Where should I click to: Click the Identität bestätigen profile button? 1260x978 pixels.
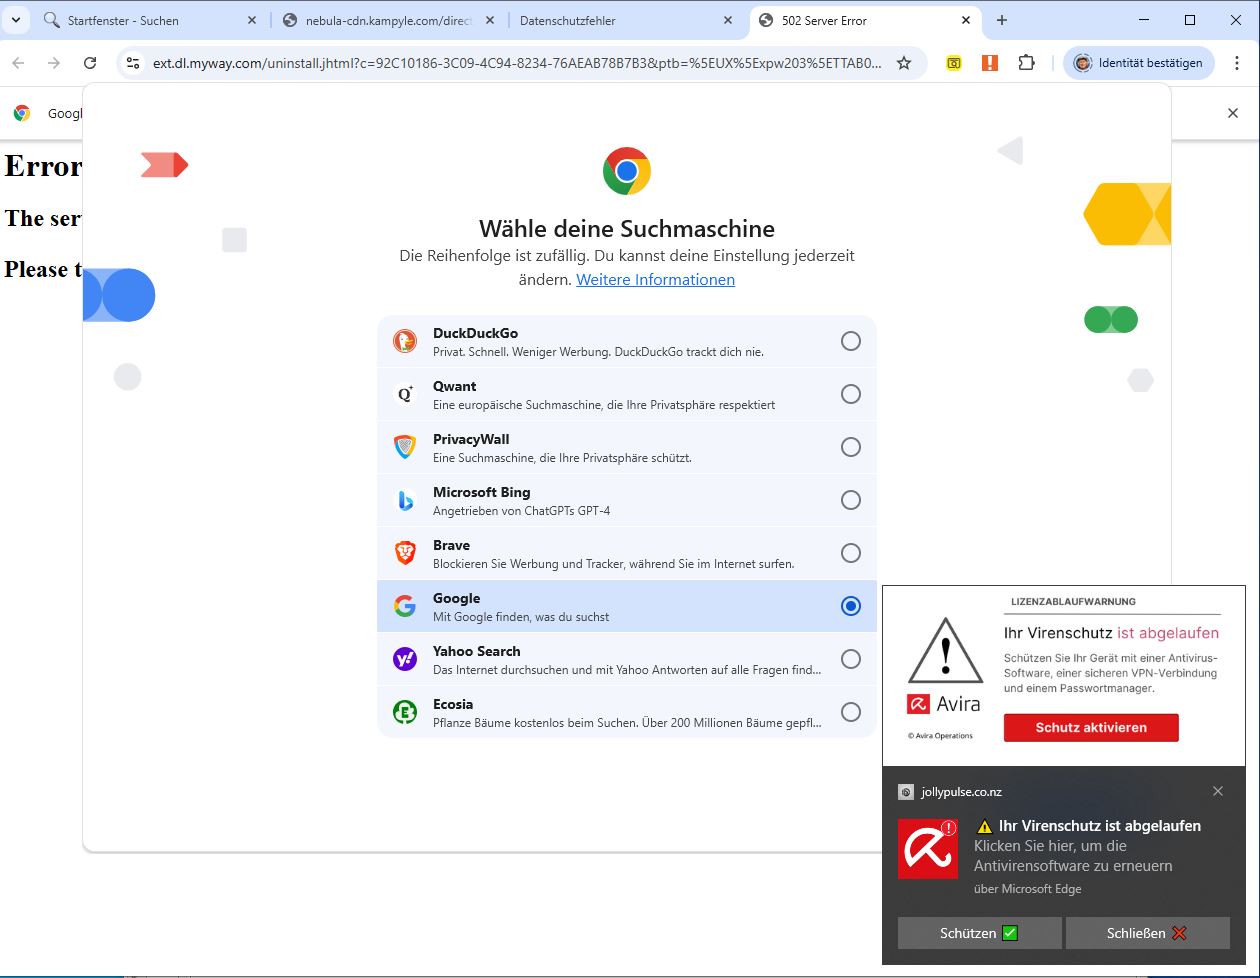1139,63
